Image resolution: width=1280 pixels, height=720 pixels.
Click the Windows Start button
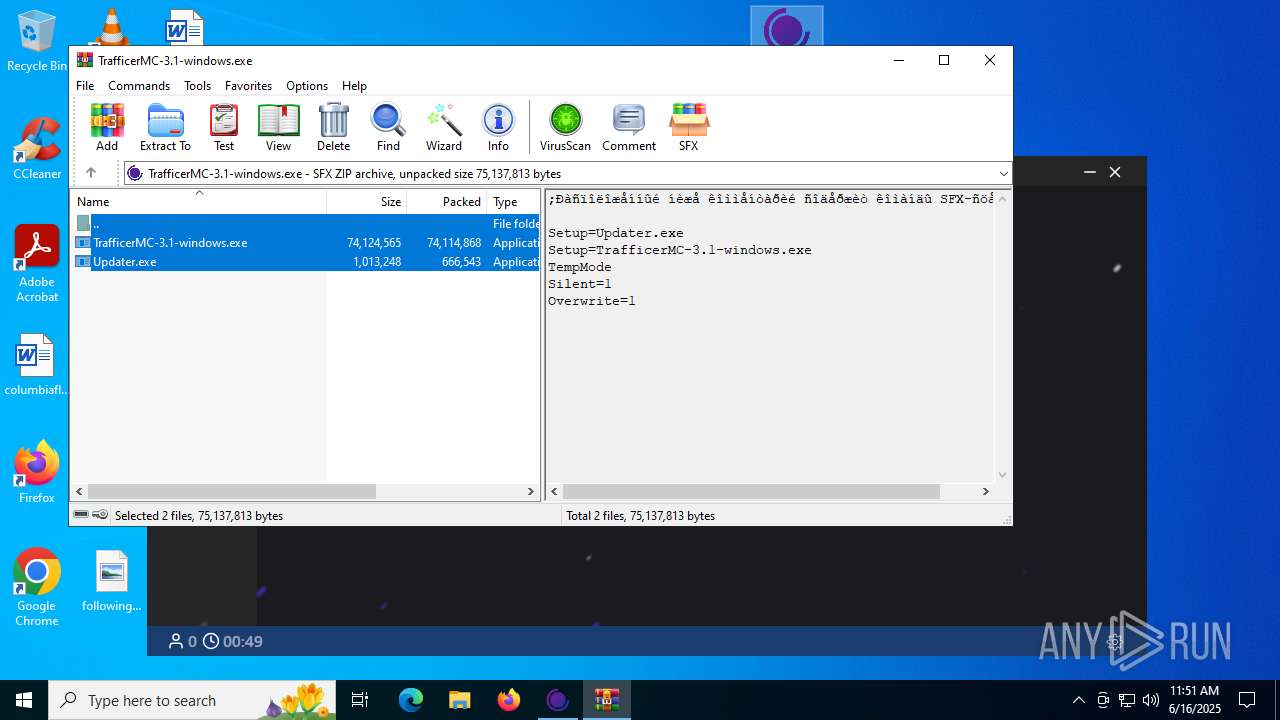24,700
